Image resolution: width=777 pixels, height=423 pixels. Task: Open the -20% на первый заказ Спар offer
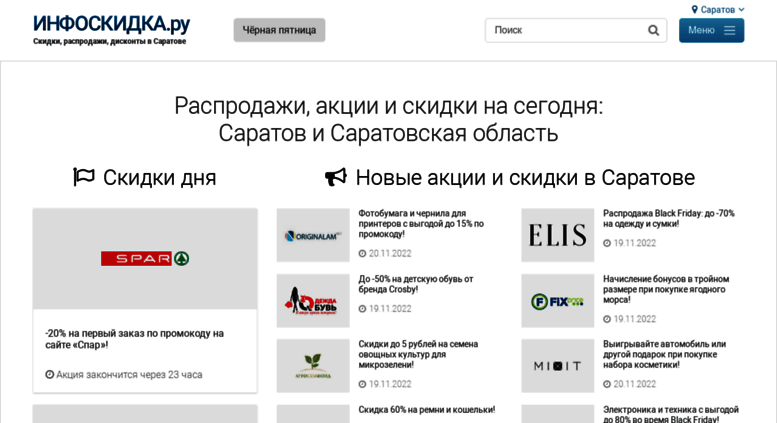[134, 339]
